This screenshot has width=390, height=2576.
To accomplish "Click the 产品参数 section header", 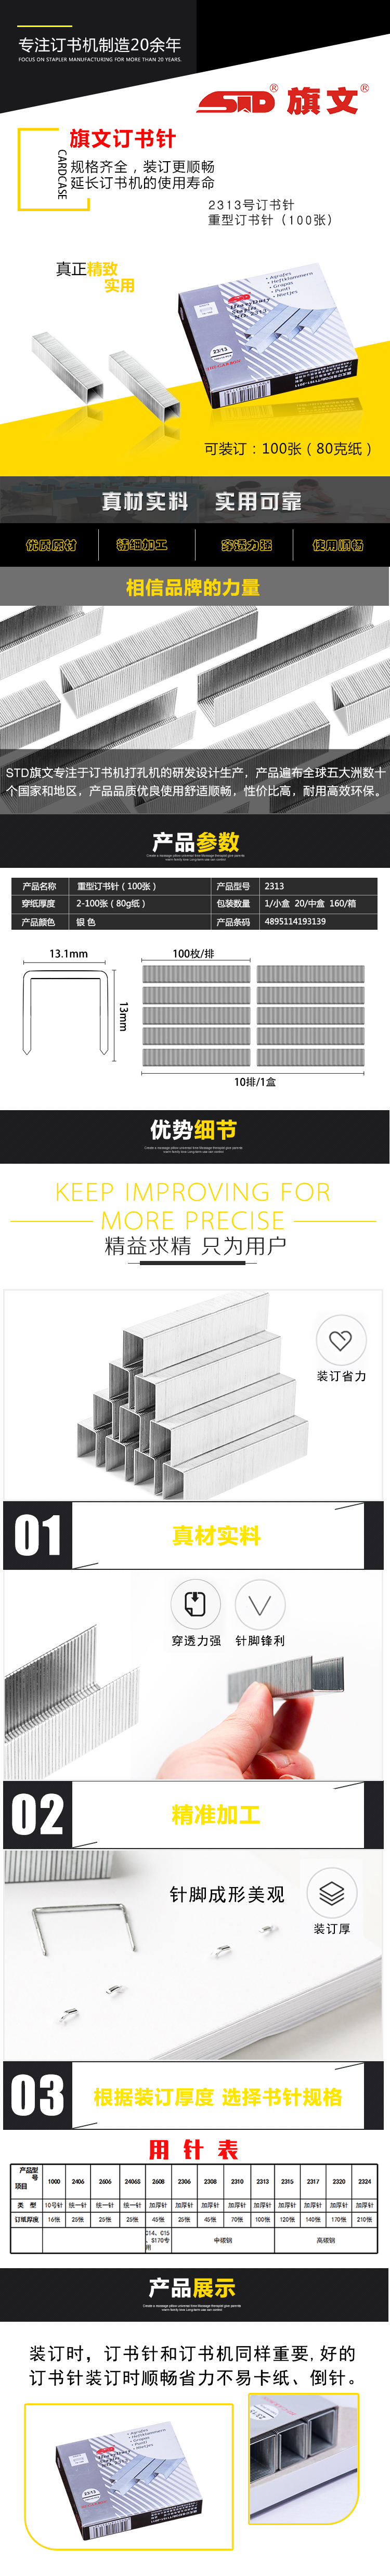I will 195,842.
